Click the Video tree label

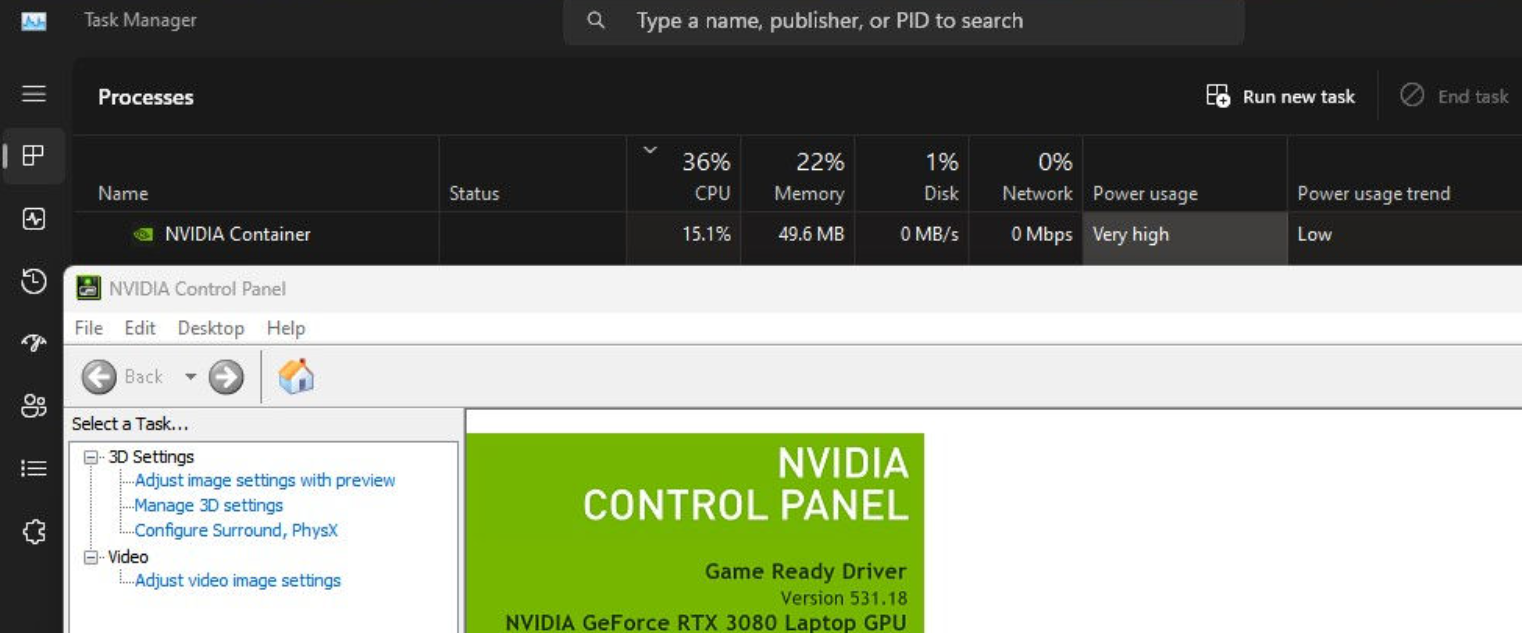[128, 557]
